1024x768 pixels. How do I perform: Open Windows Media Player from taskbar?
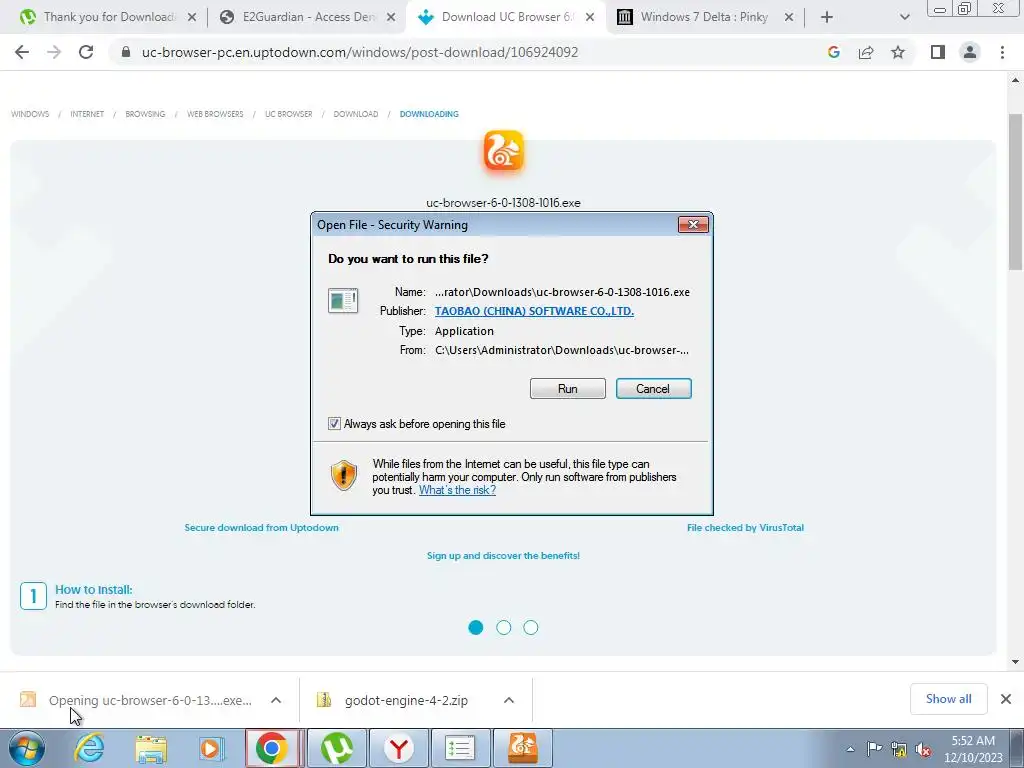click(x=212, y=748)
